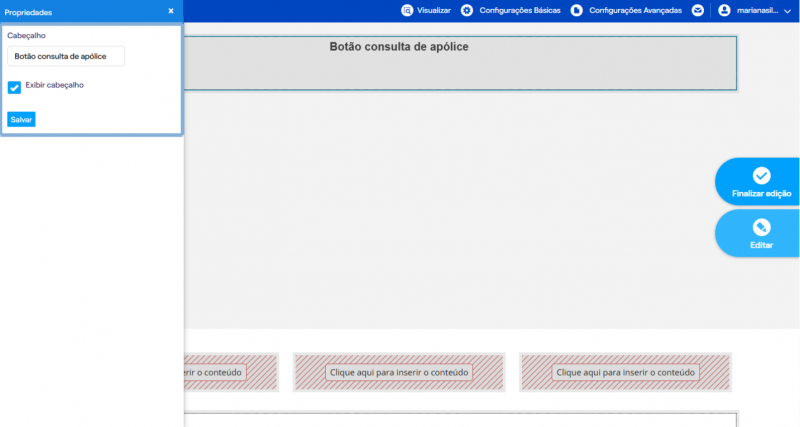Click the middle 'Clique aqui para inserir o conteúdo' placeholder
The width and height of the screenshot is (800, 427).
[x=399, y=372]
